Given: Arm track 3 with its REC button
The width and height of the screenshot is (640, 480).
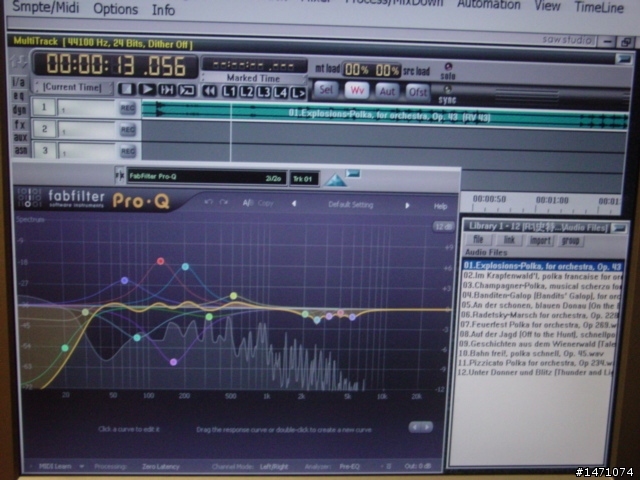Looking at the screenshot, I should pyautogui.click(x=128, y=151).
